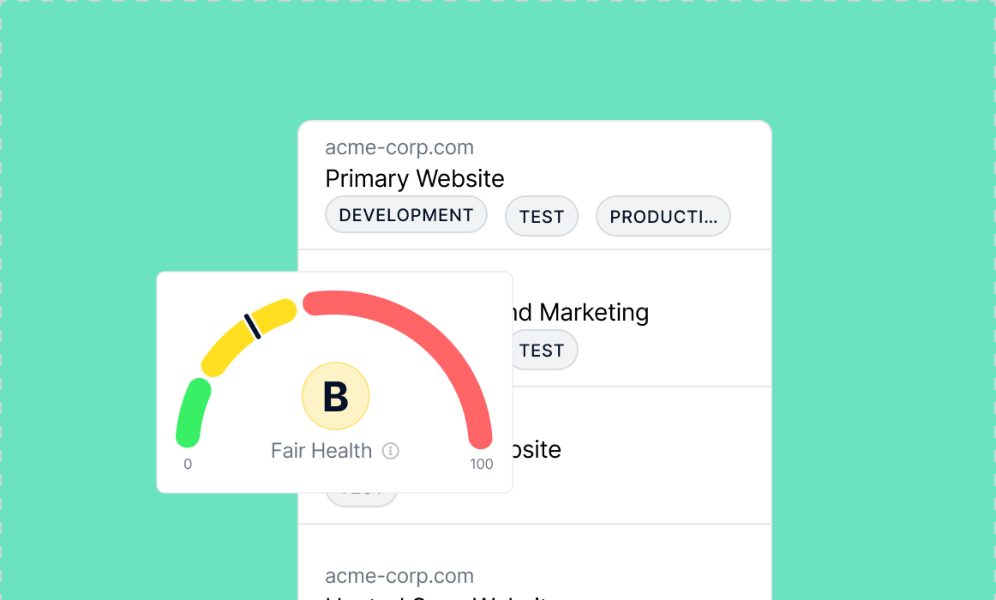Select the TEST tag under Primary Website

click(541, 217)
